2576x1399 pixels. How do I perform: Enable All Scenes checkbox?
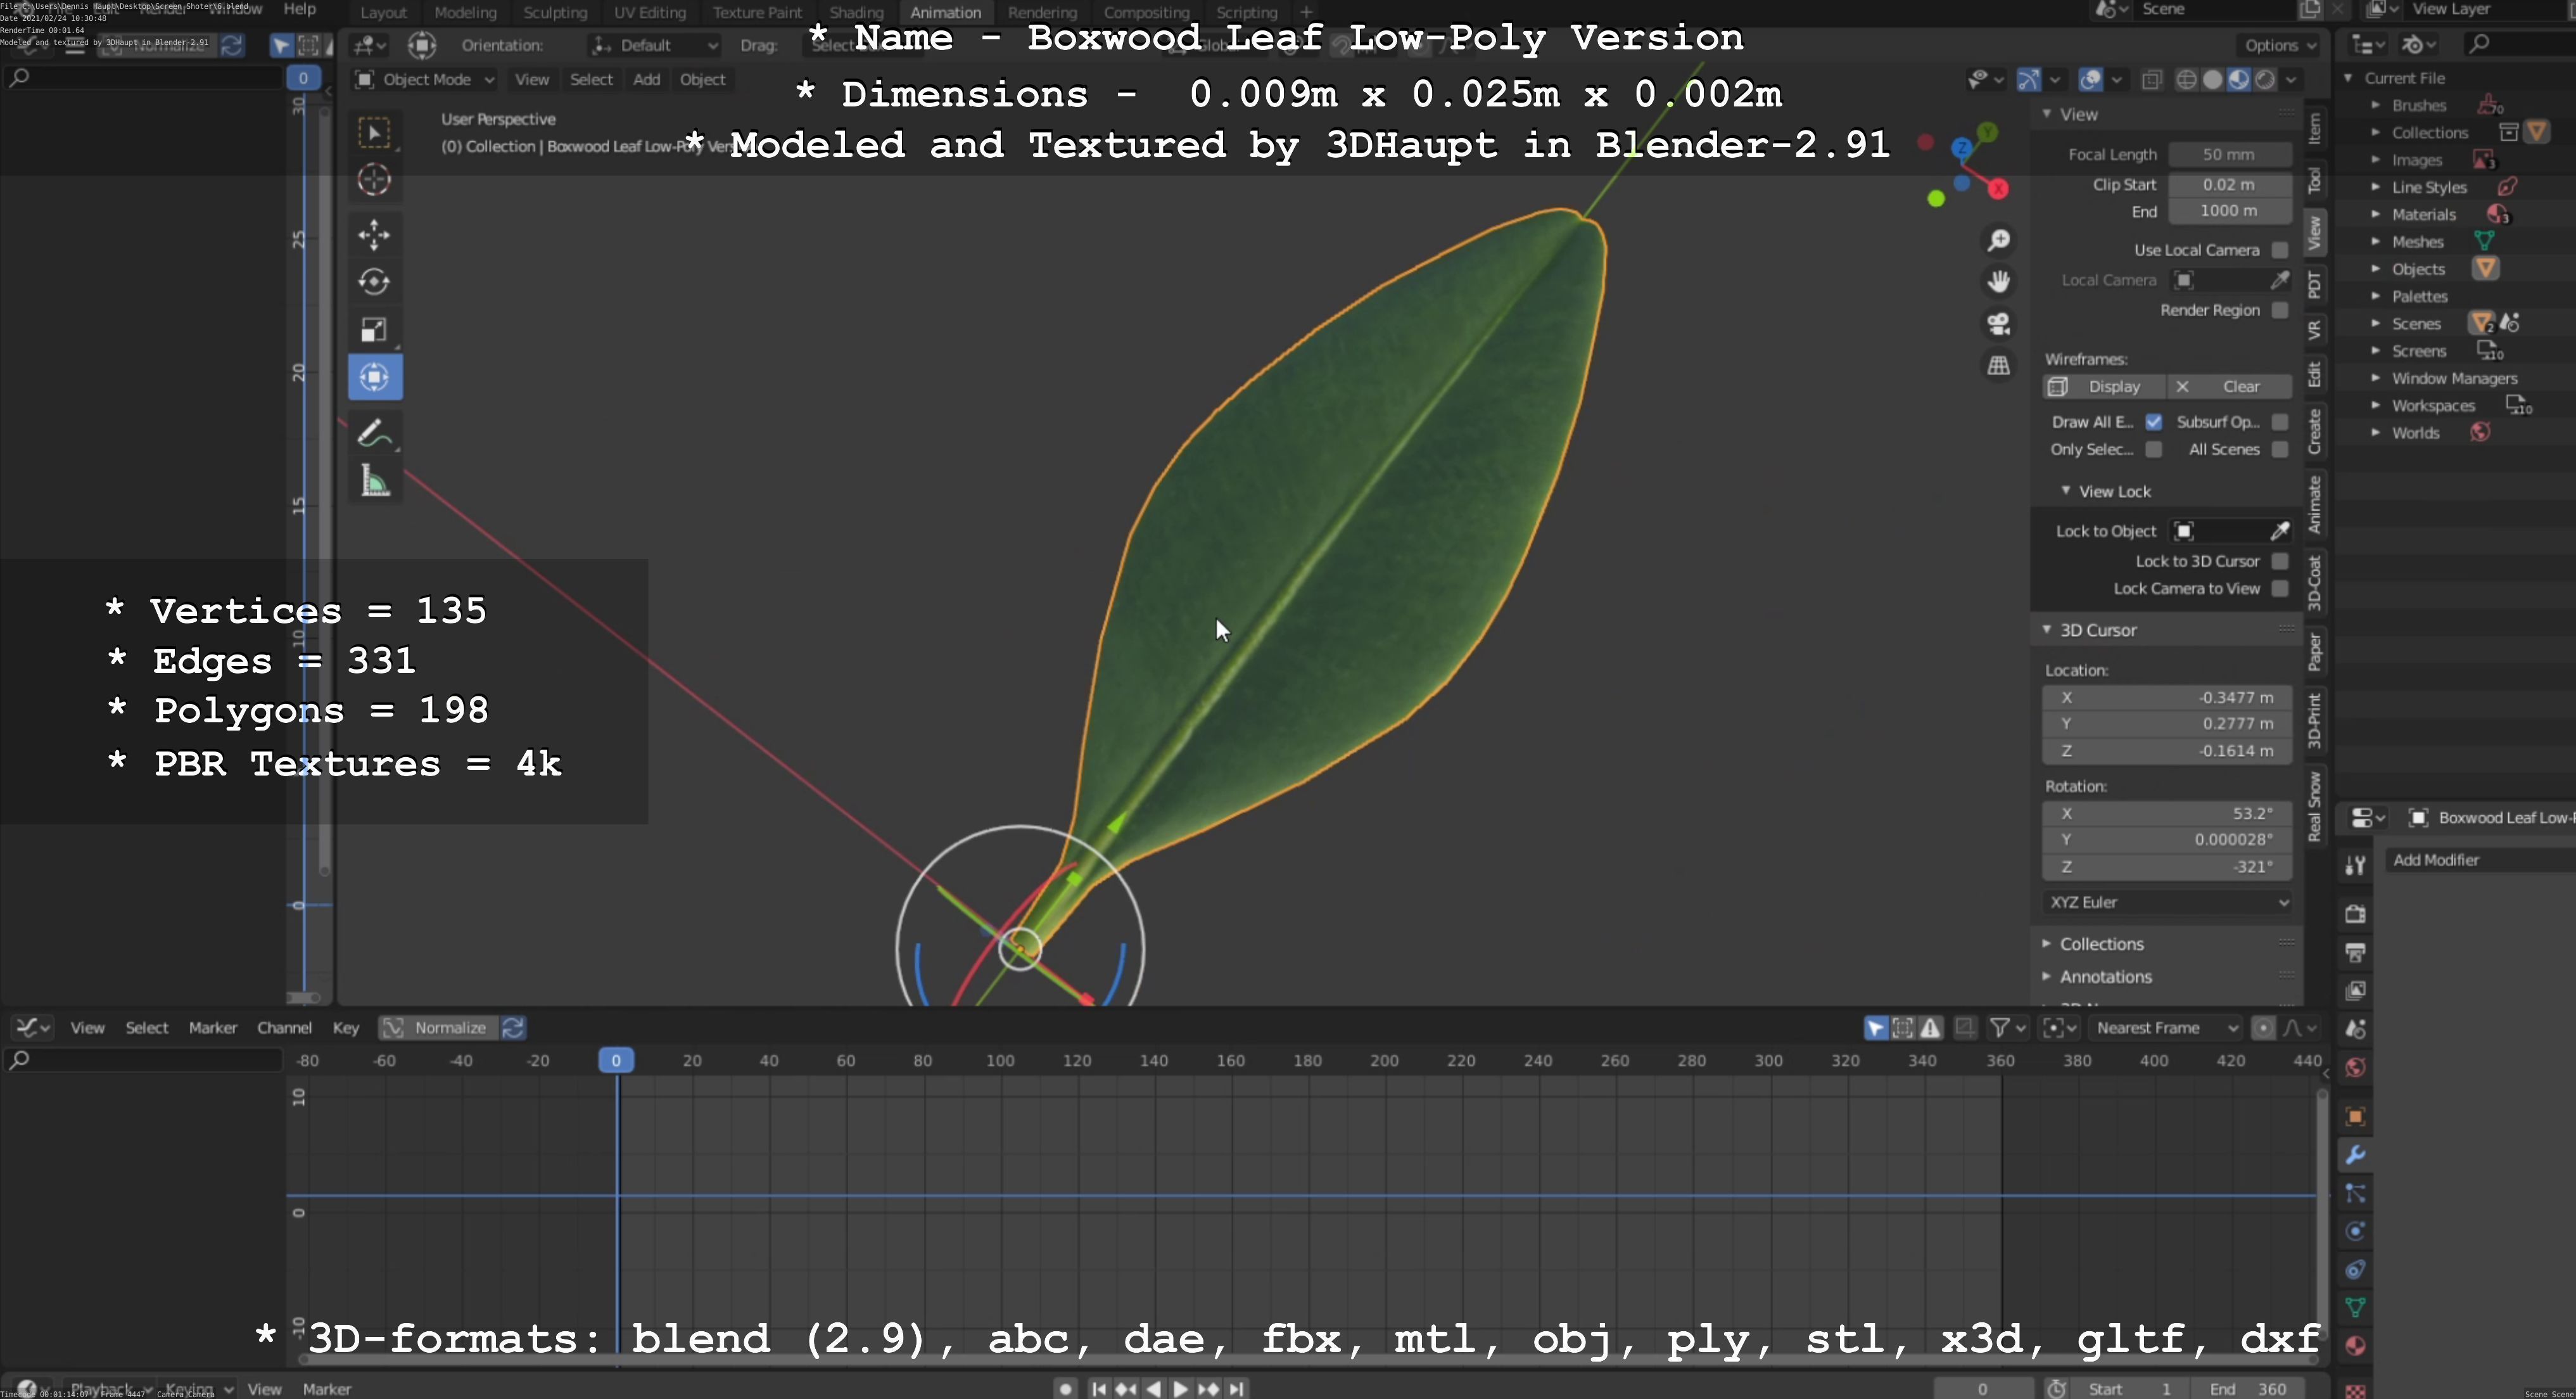(x=2280, y=449)
